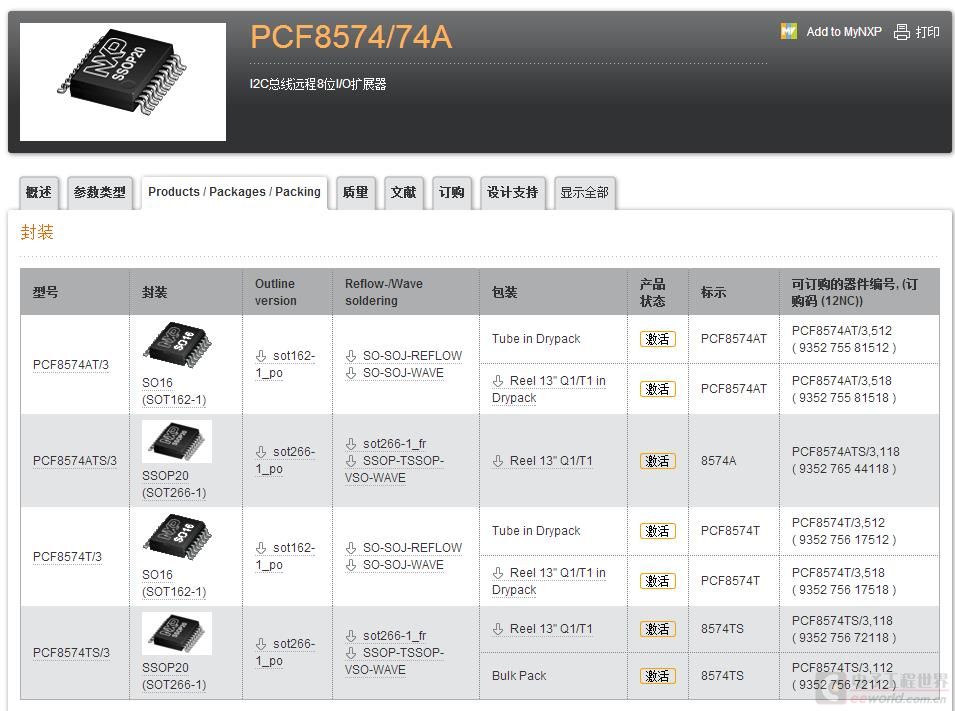955x711 pixels.
Task: Click 激活 status badge for PCF8574TS/3,112
Action: click(658, 676)
